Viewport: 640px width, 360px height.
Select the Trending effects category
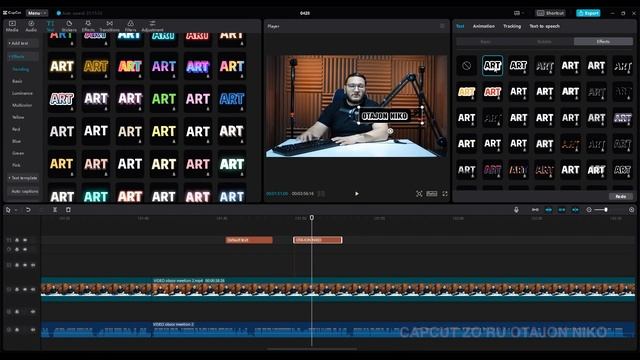click(21, 69)
